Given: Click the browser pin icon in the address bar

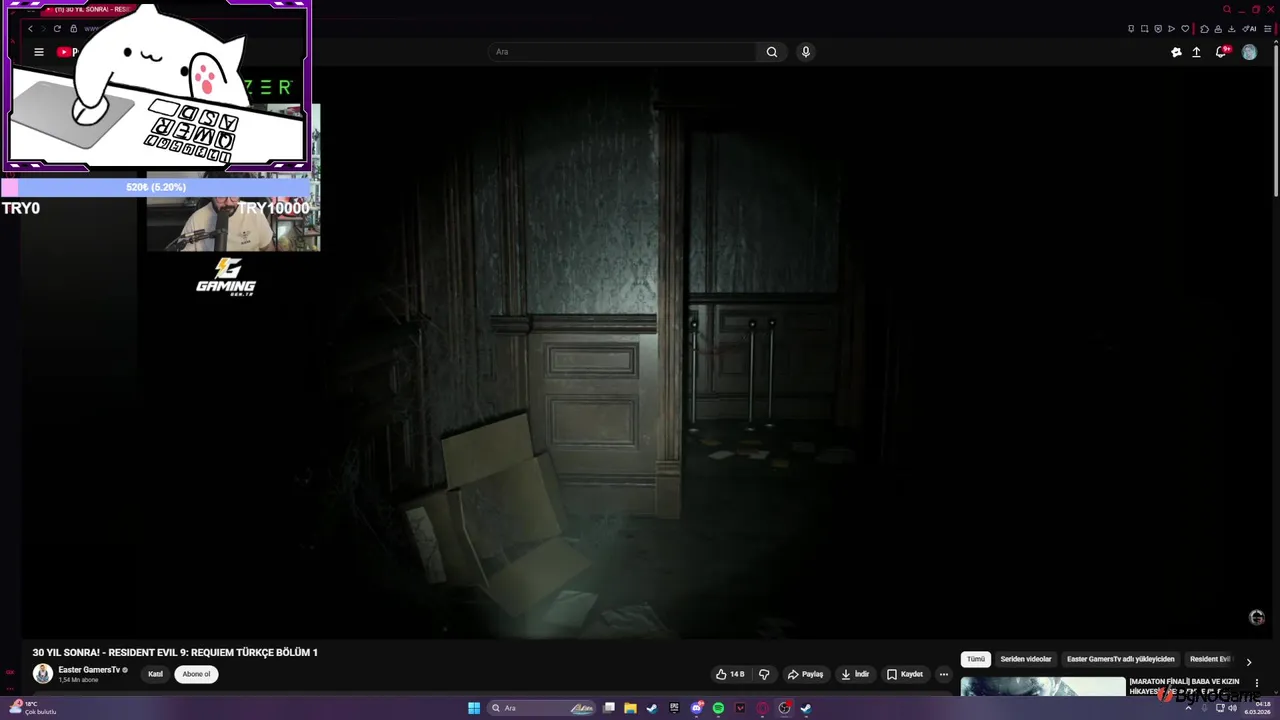Looking at the screenshot, I should click(x=1131, y=29).
